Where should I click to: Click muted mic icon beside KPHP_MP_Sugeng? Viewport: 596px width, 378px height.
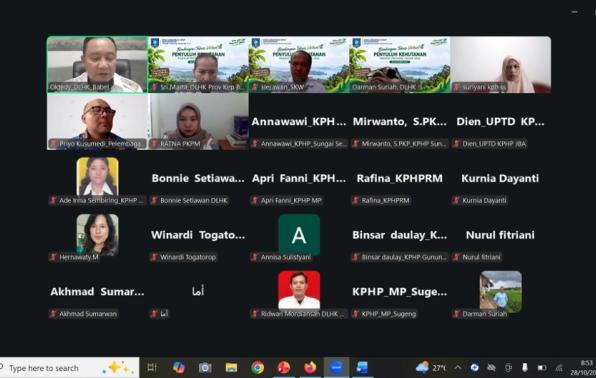[356, 314]
